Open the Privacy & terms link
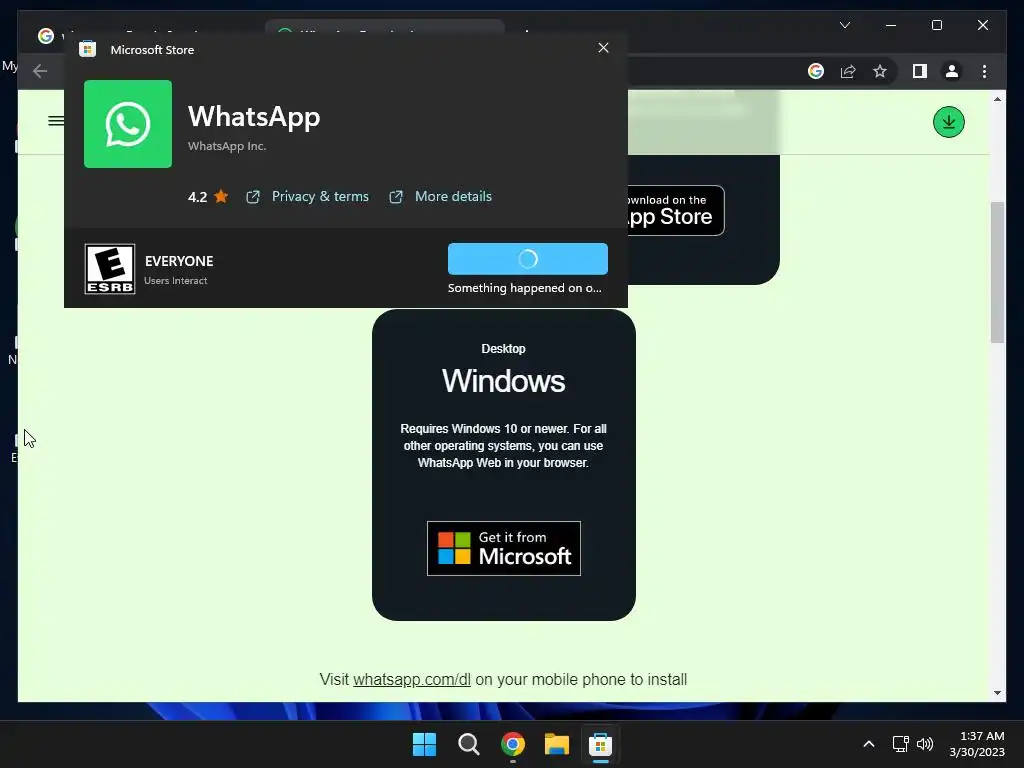The image size is (1024, 768). point(320,197)
